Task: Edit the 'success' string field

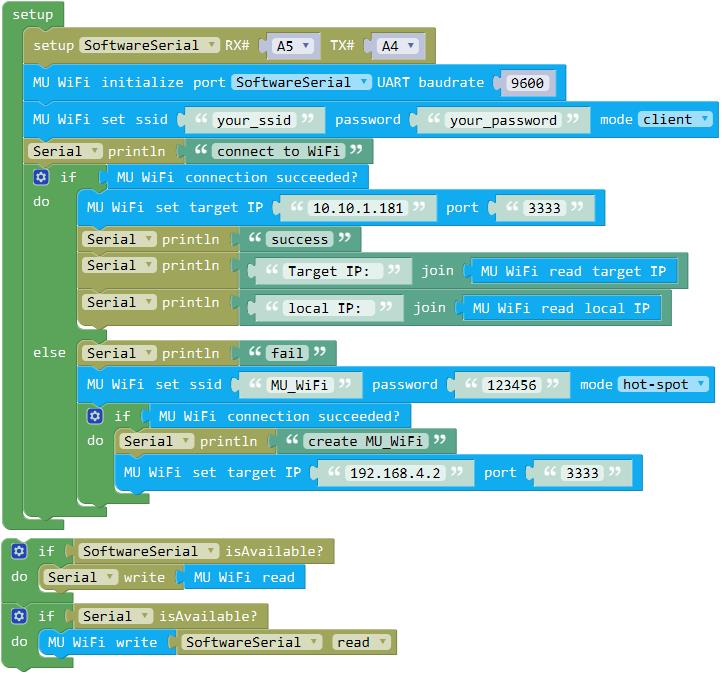Action: pos(299,239)
